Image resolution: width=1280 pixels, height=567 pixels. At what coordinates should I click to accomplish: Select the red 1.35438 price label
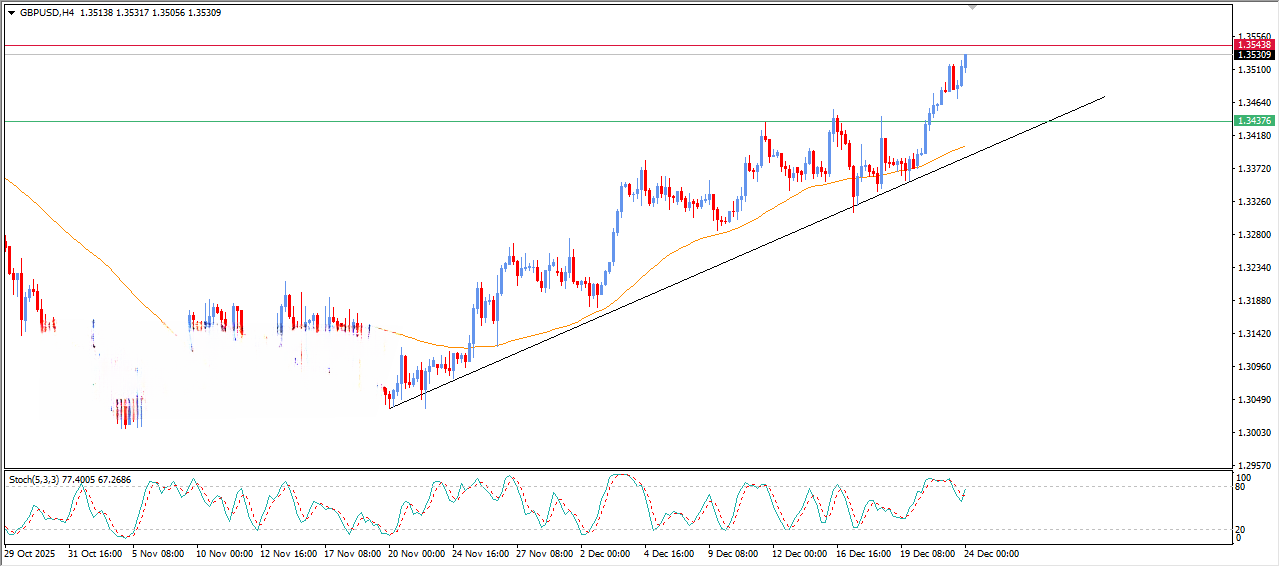(1254, 45)
